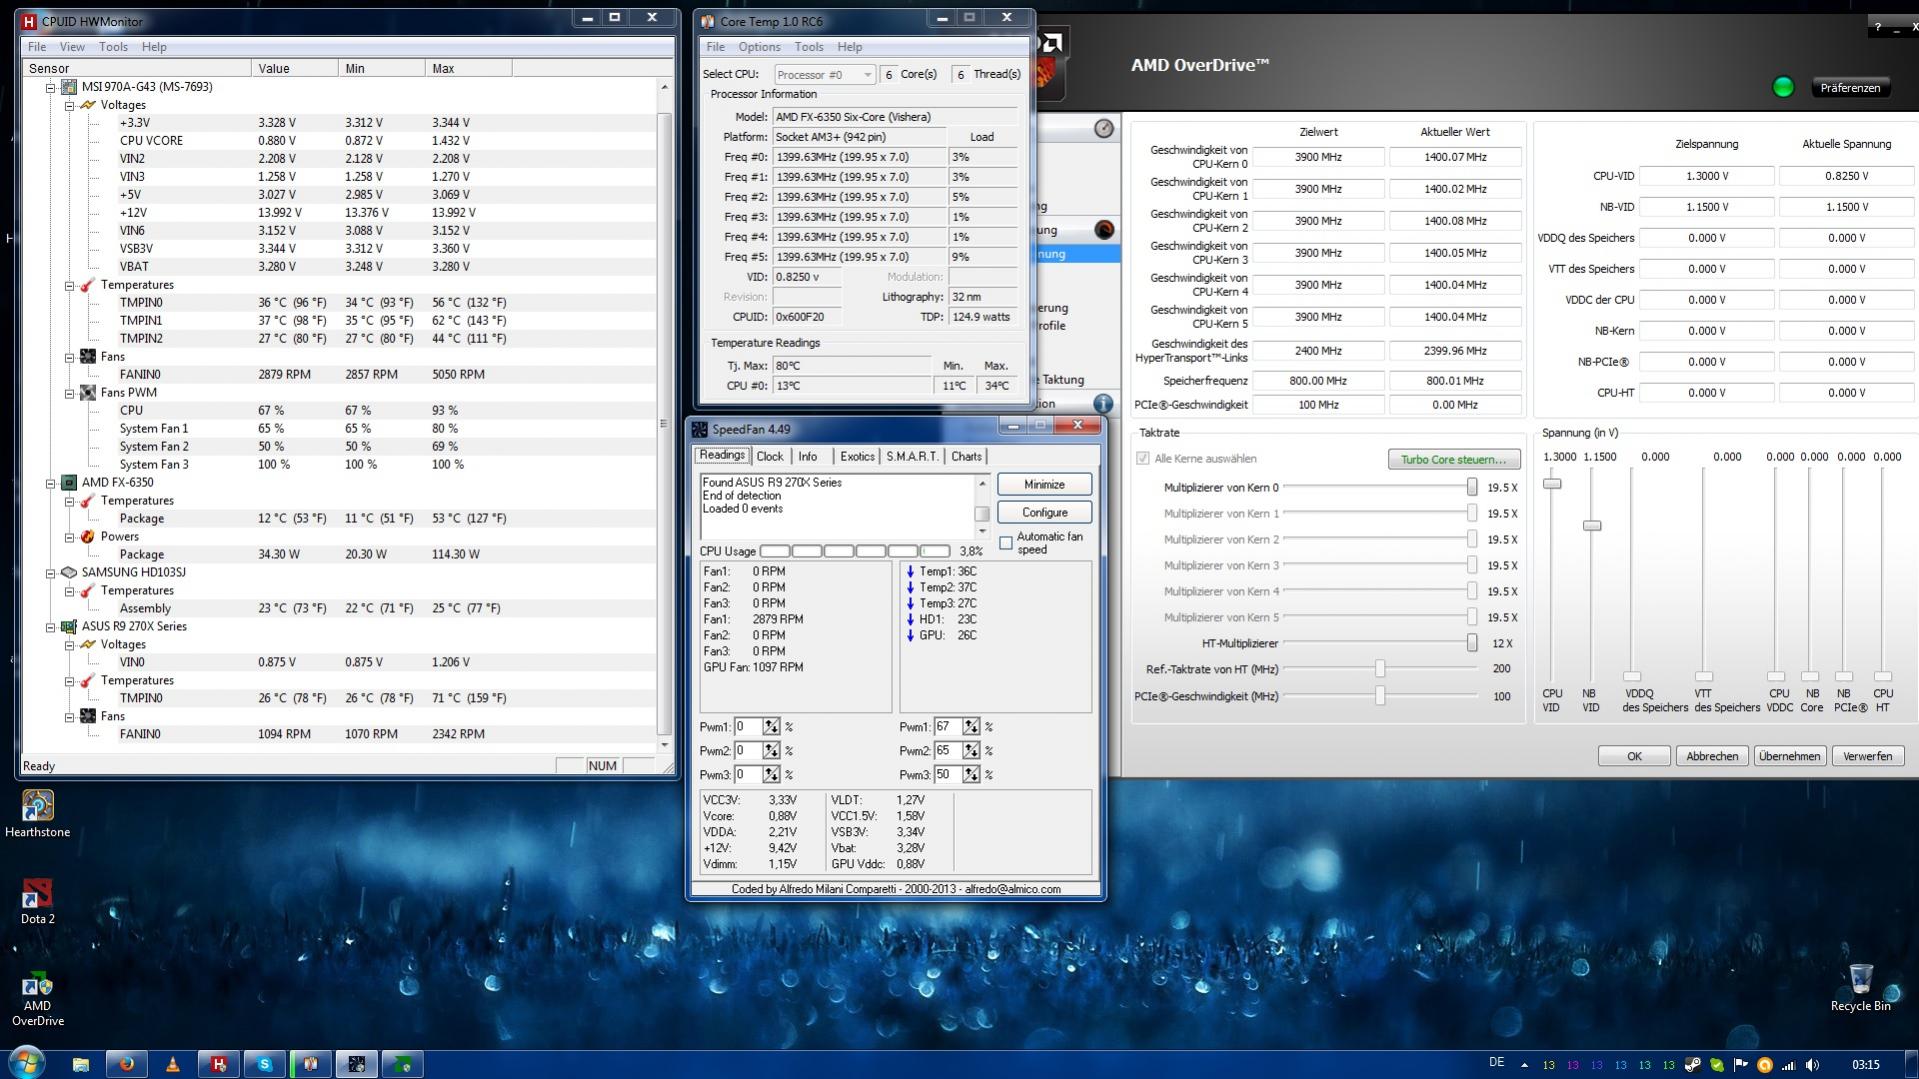The image size is (1919, 1079).
Task: Click the CPU-VID Zielspannung field
Action: point(1706,176)
